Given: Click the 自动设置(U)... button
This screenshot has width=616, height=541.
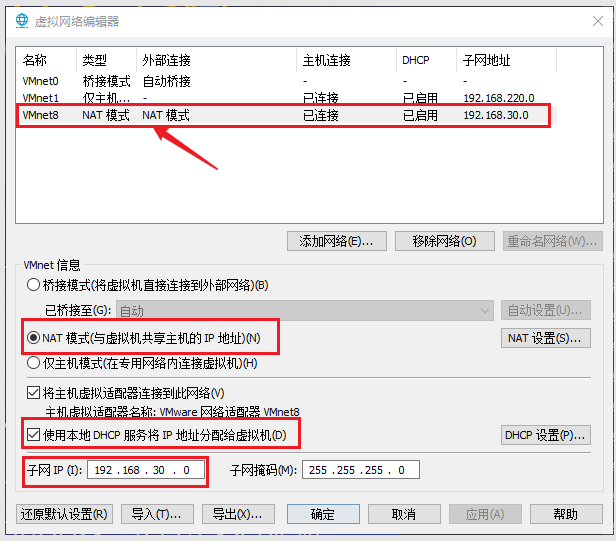Looking at the screenshot, I should tap(546, 310).
